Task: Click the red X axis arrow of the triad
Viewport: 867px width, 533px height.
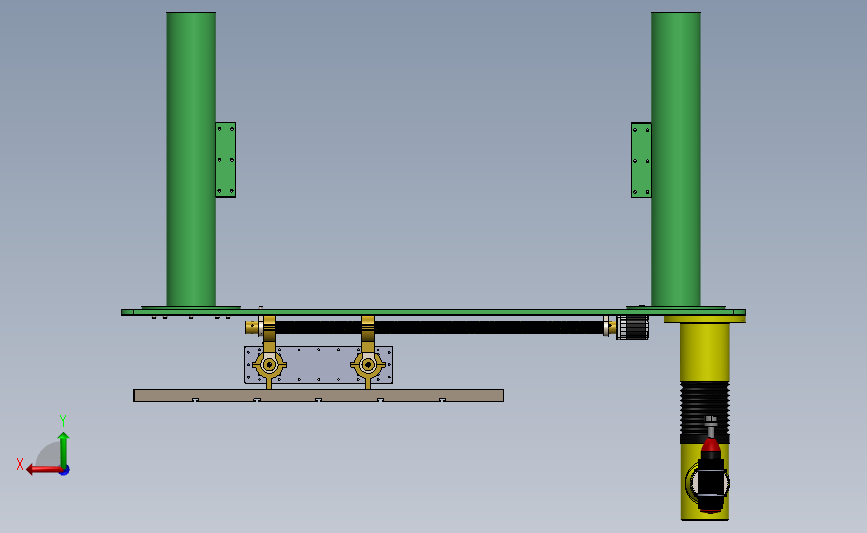Action: [44, 470]
